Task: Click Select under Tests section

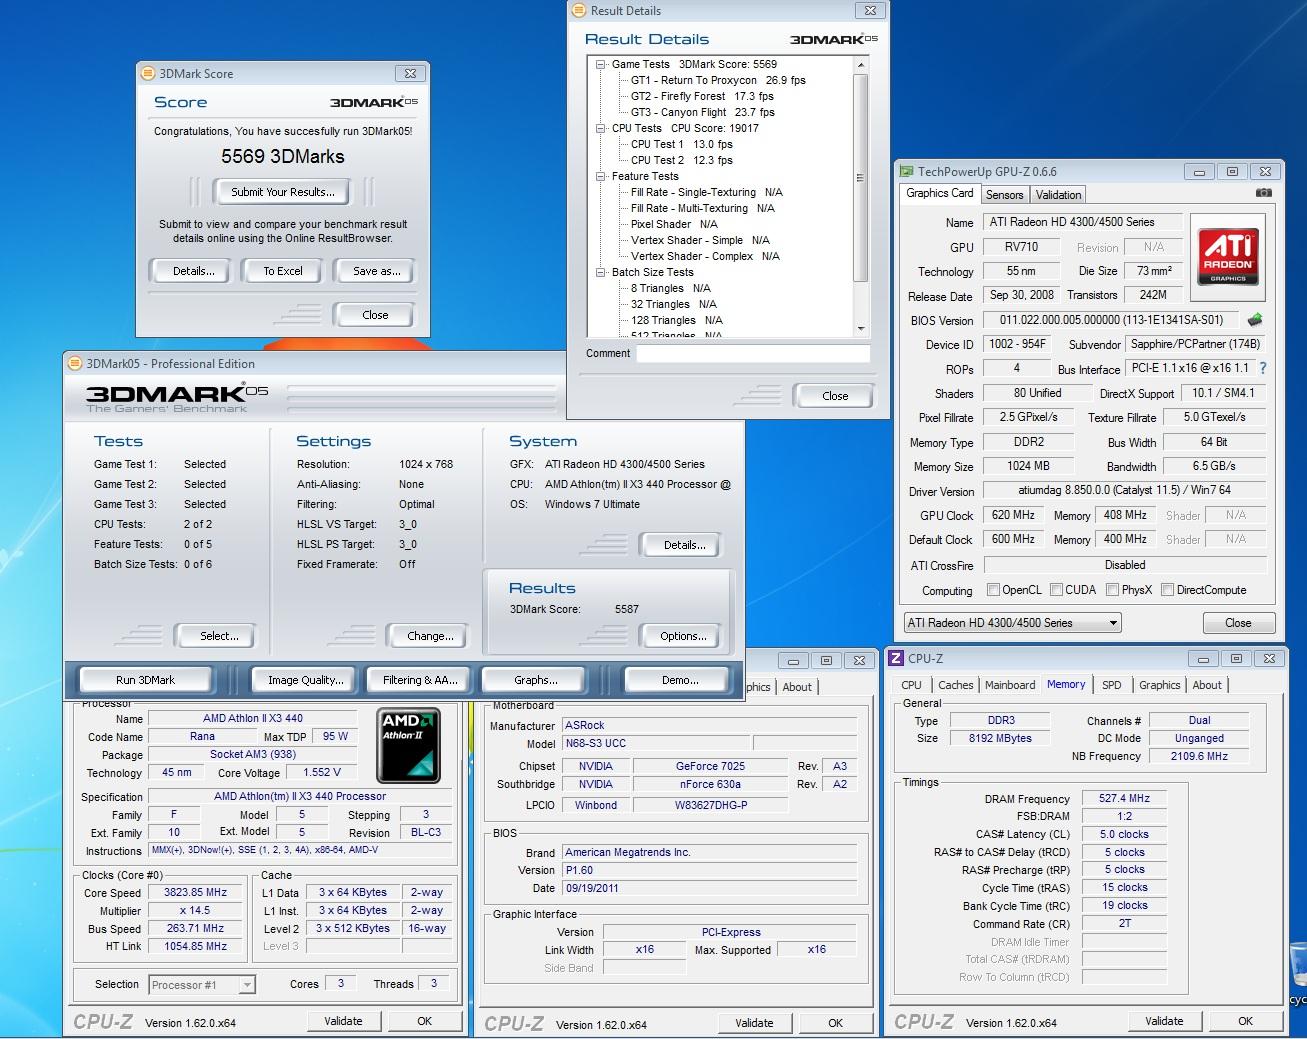Action: click(219, 636)
